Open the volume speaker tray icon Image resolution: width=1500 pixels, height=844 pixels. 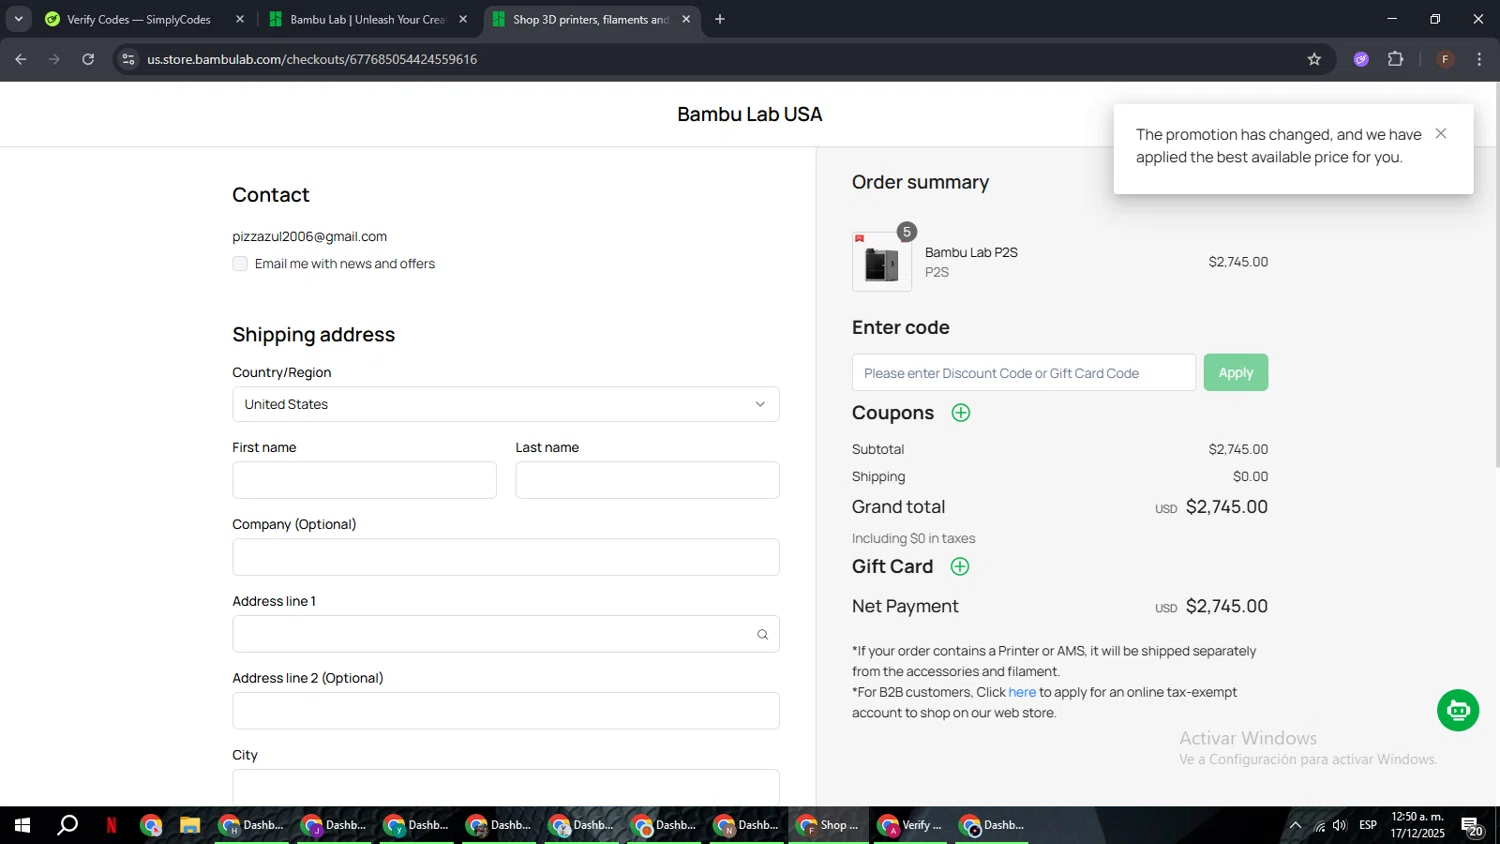(1340, 825)
